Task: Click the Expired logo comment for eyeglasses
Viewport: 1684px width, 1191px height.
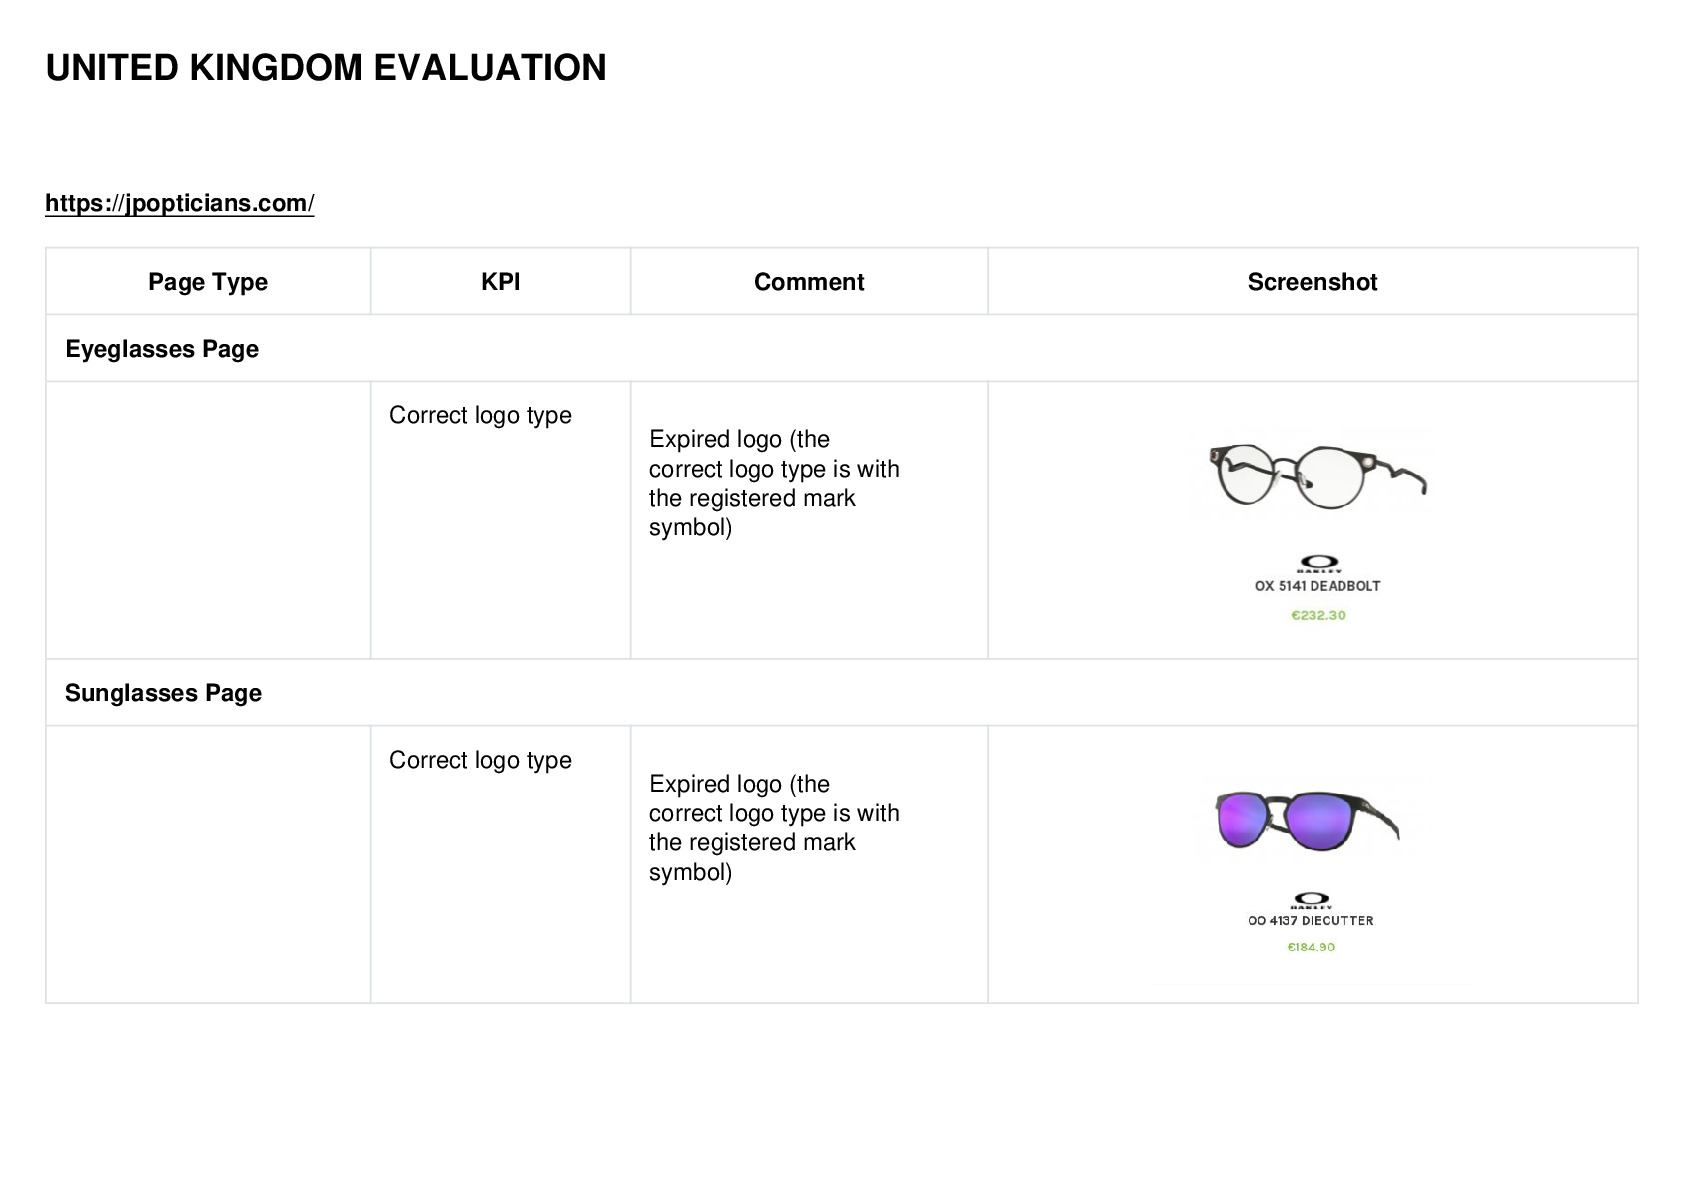Action: pyautogui.click(x=774, y=483)
